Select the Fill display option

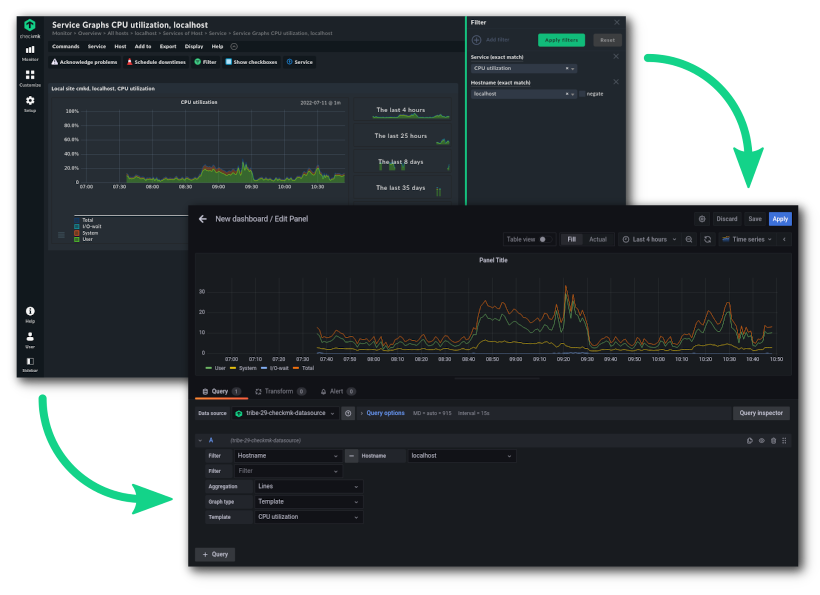click(572, 239)
